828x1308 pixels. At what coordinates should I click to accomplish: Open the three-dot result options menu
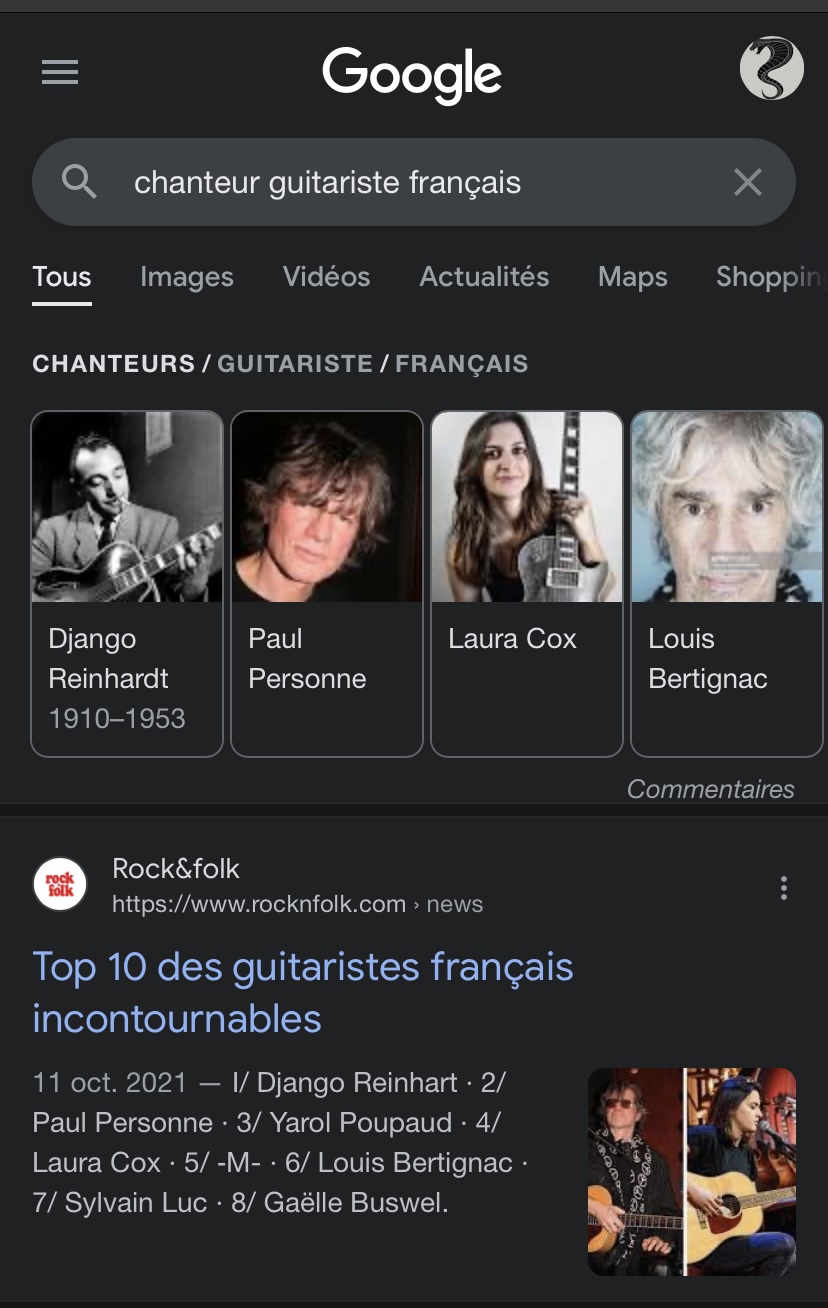783,887
